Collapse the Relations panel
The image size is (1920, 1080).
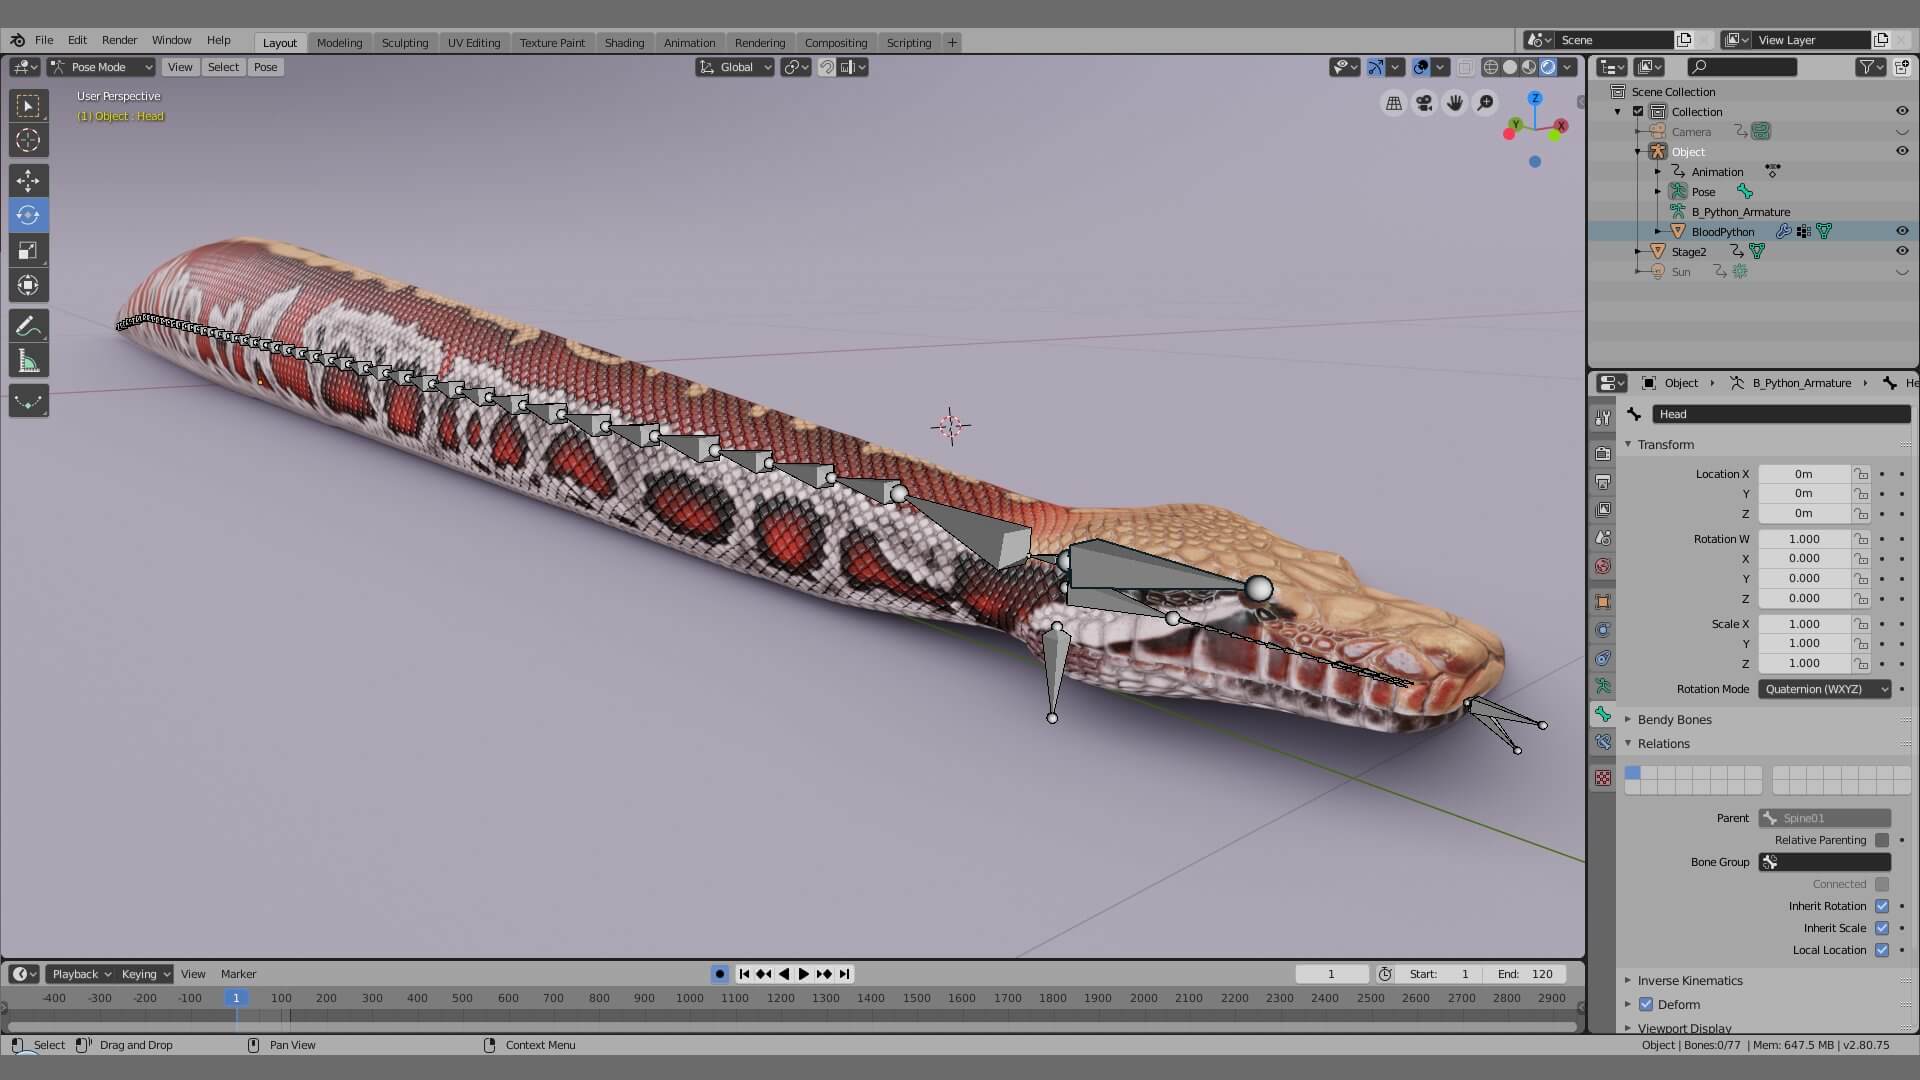[x=1663, y=743]
